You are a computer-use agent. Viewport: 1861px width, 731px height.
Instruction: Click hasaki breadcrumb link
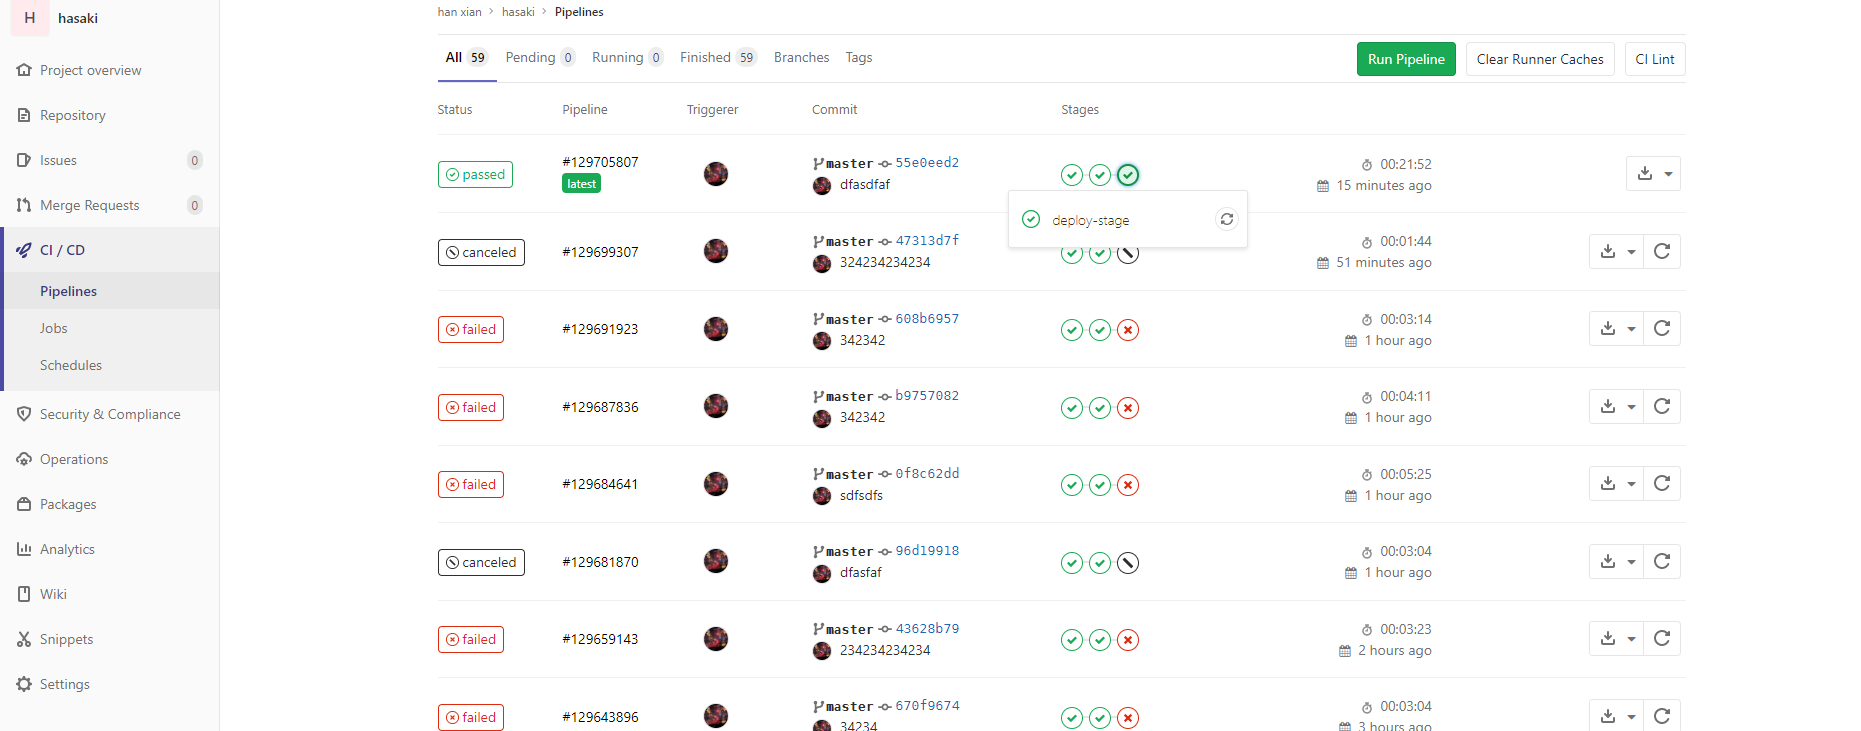point(518,12)
